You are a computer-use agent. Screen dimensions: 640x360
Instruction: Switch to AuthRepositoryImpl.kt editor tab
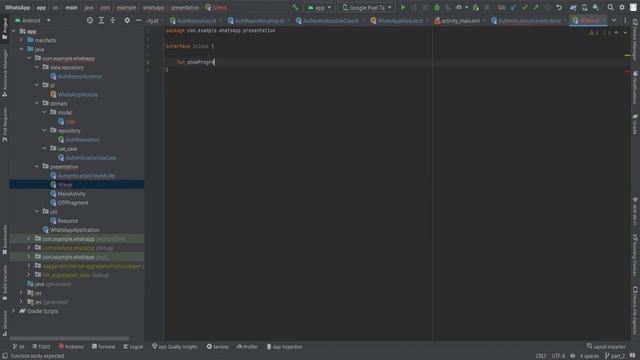click(x=259, y=20)
